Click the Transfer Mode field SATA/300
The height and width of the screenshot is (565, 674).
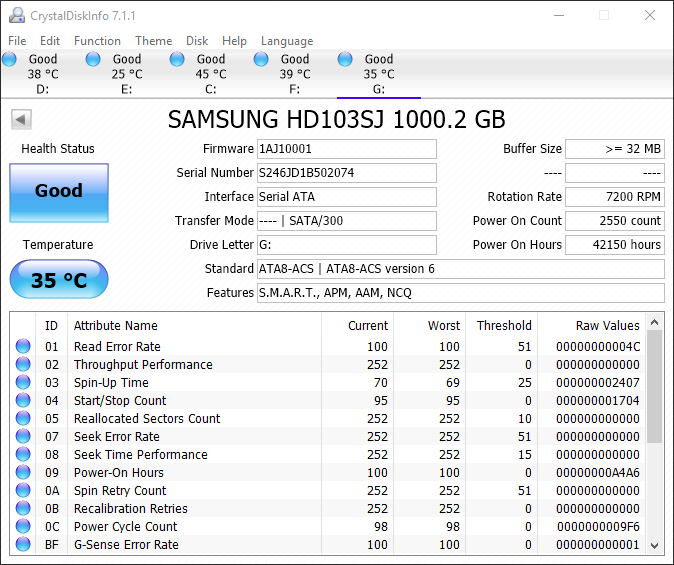click(x=347, y=221)
